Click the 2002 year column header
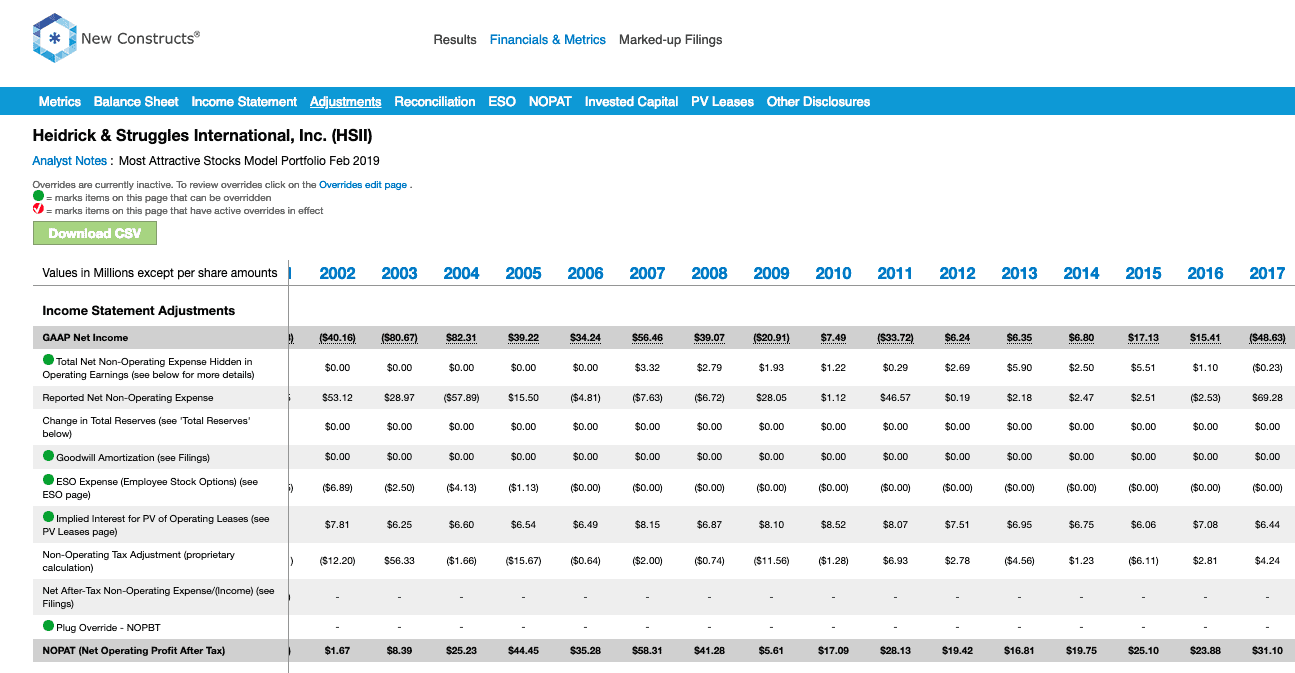This screenshot has height=673, width=1295. [337, 273]
